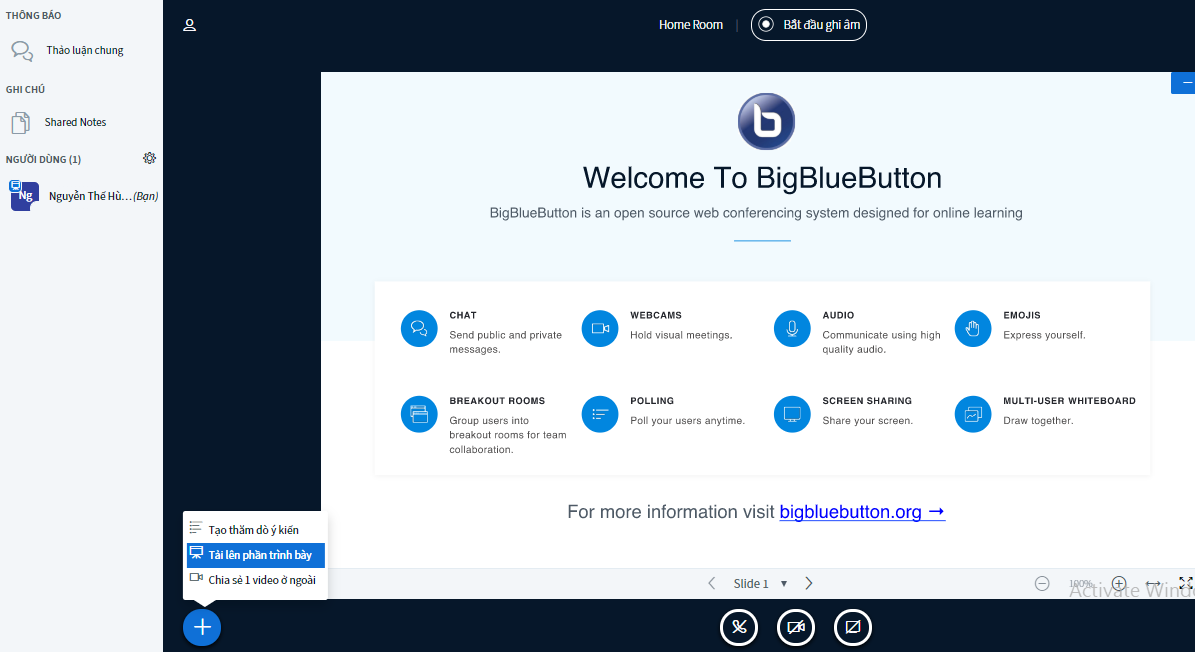Open the bigbluebutton.org link
The image size is (1195, 652).
(862, 512)
